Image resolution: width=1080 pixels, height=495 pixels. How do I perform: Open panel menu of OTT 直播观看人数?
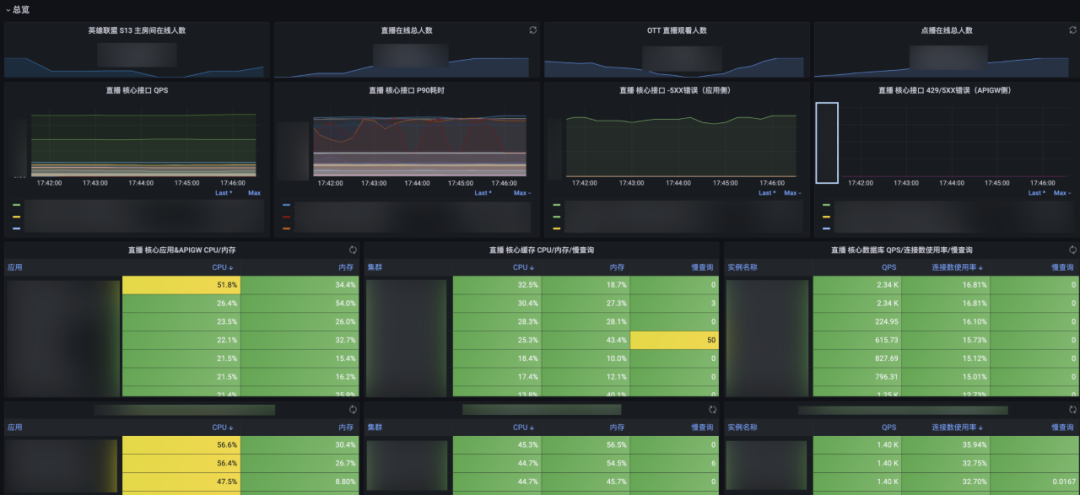point(676,30)
